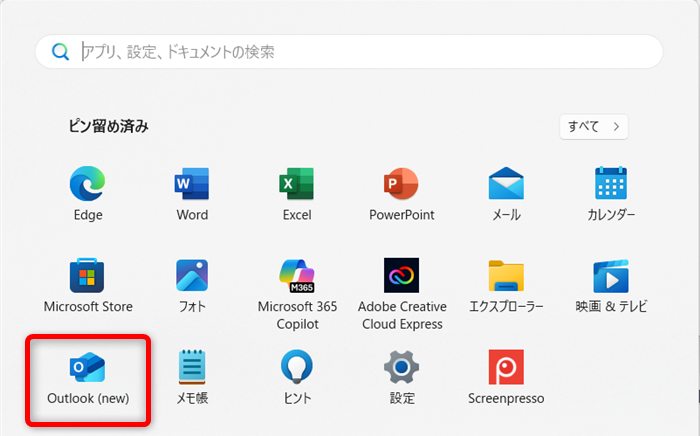
Task: Expand all apps with すべて button
Action: click(594, 126)
